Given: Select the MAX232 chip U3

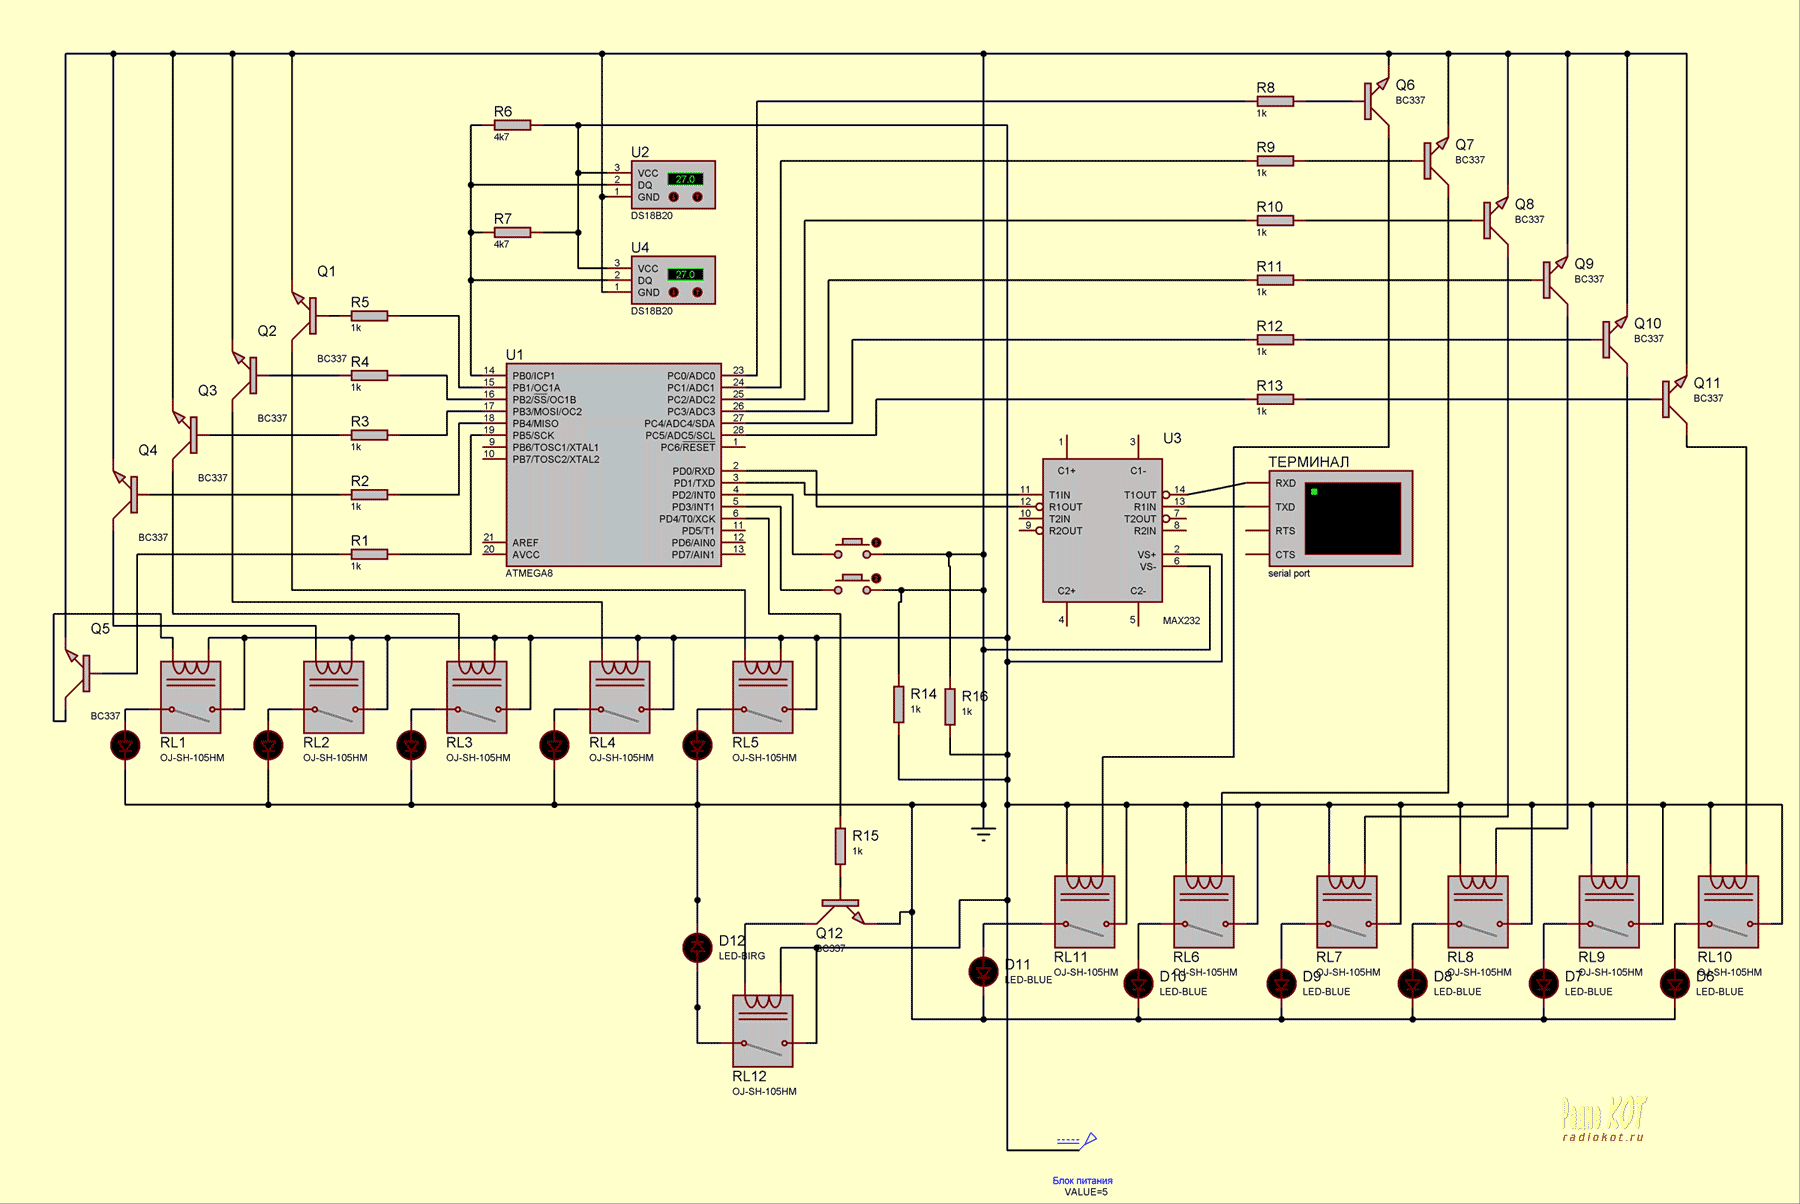Looking at the screenshot, I should [1101, 530].
